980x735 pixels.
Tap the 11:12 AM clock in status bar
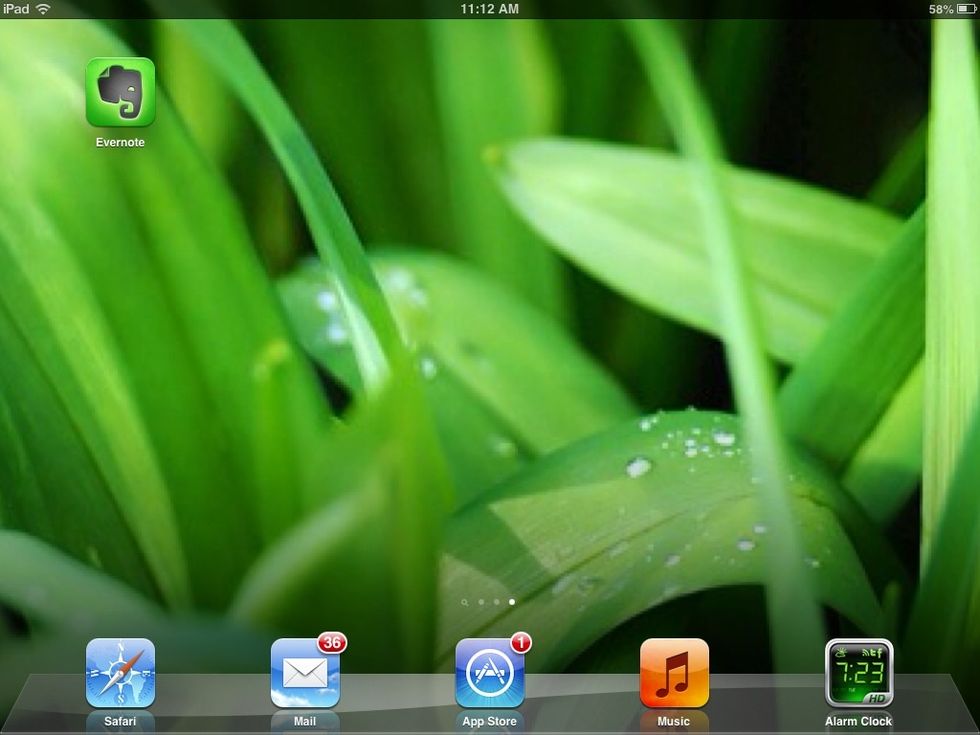pos(489,9)
